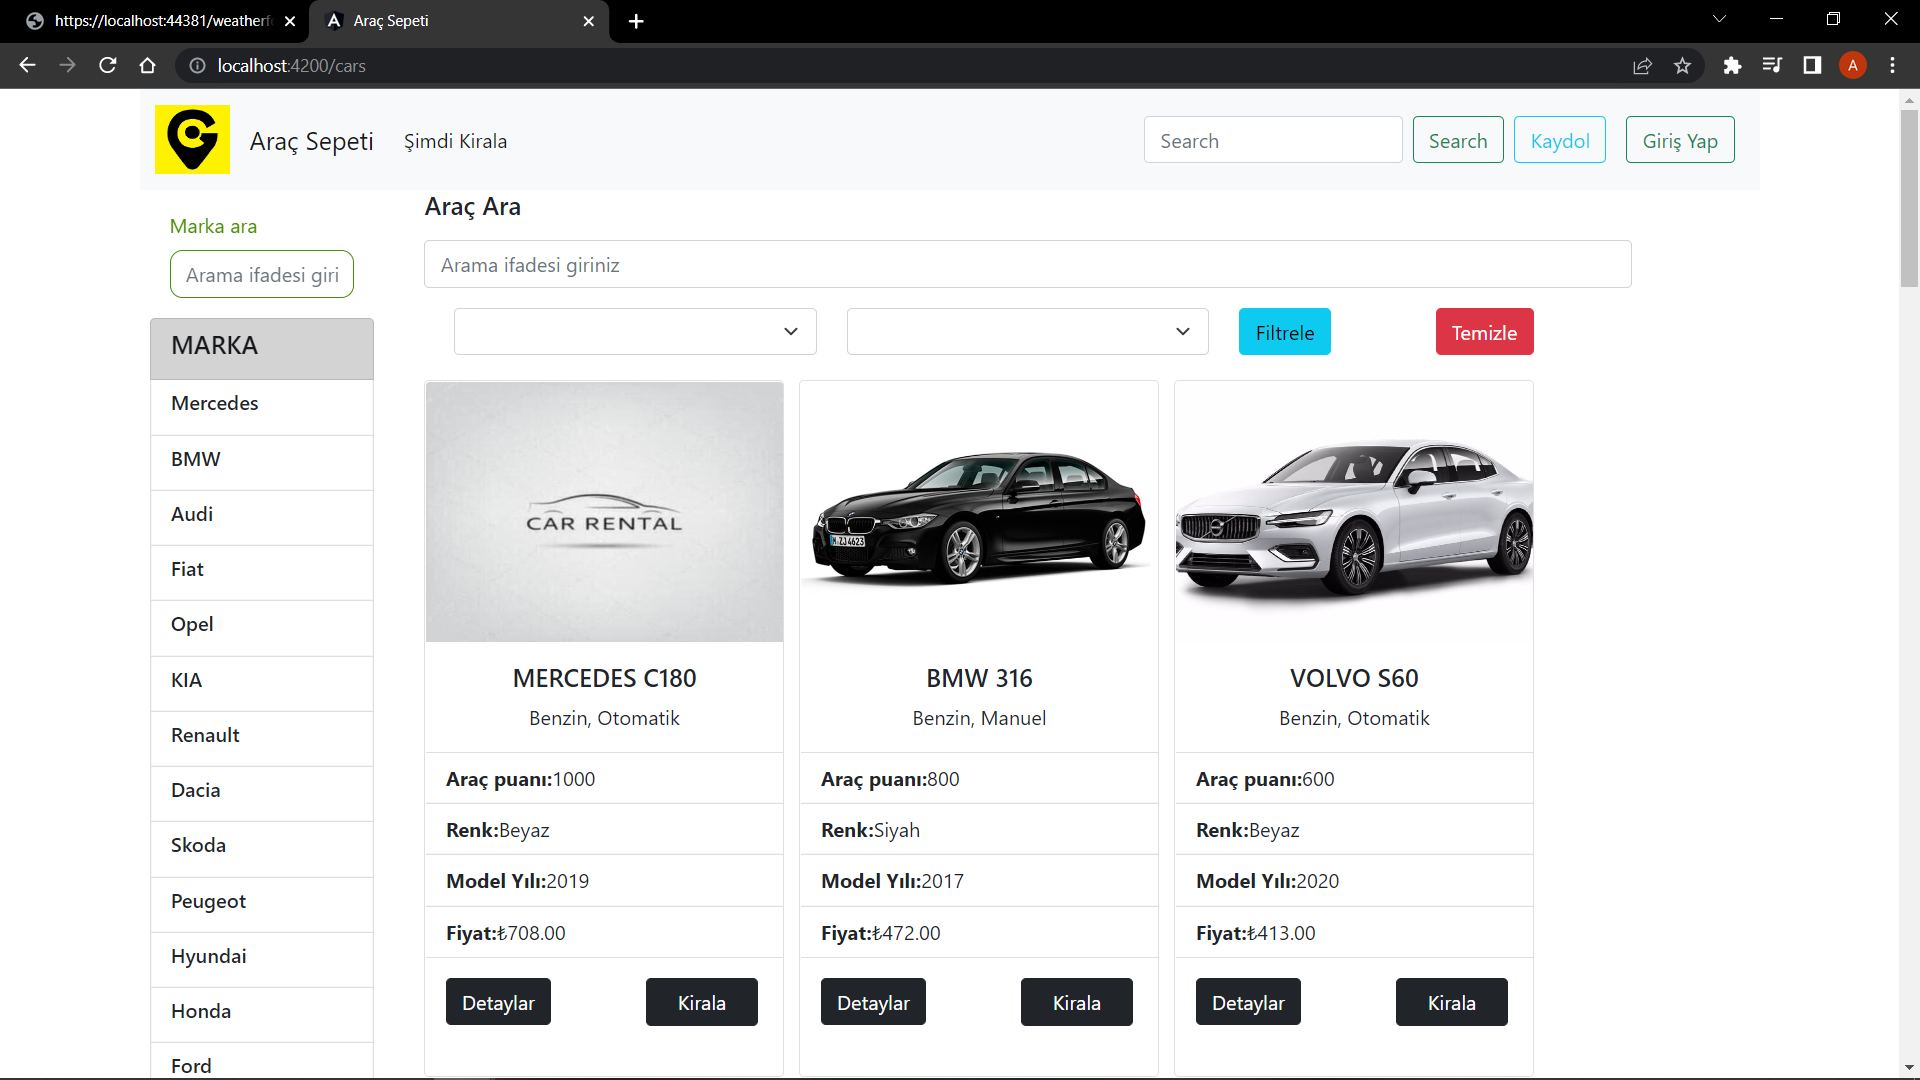Screen dimensions: 1920x1080
Task: Switch to the localhost:44381 weather tab
Action: coord(160,21)
